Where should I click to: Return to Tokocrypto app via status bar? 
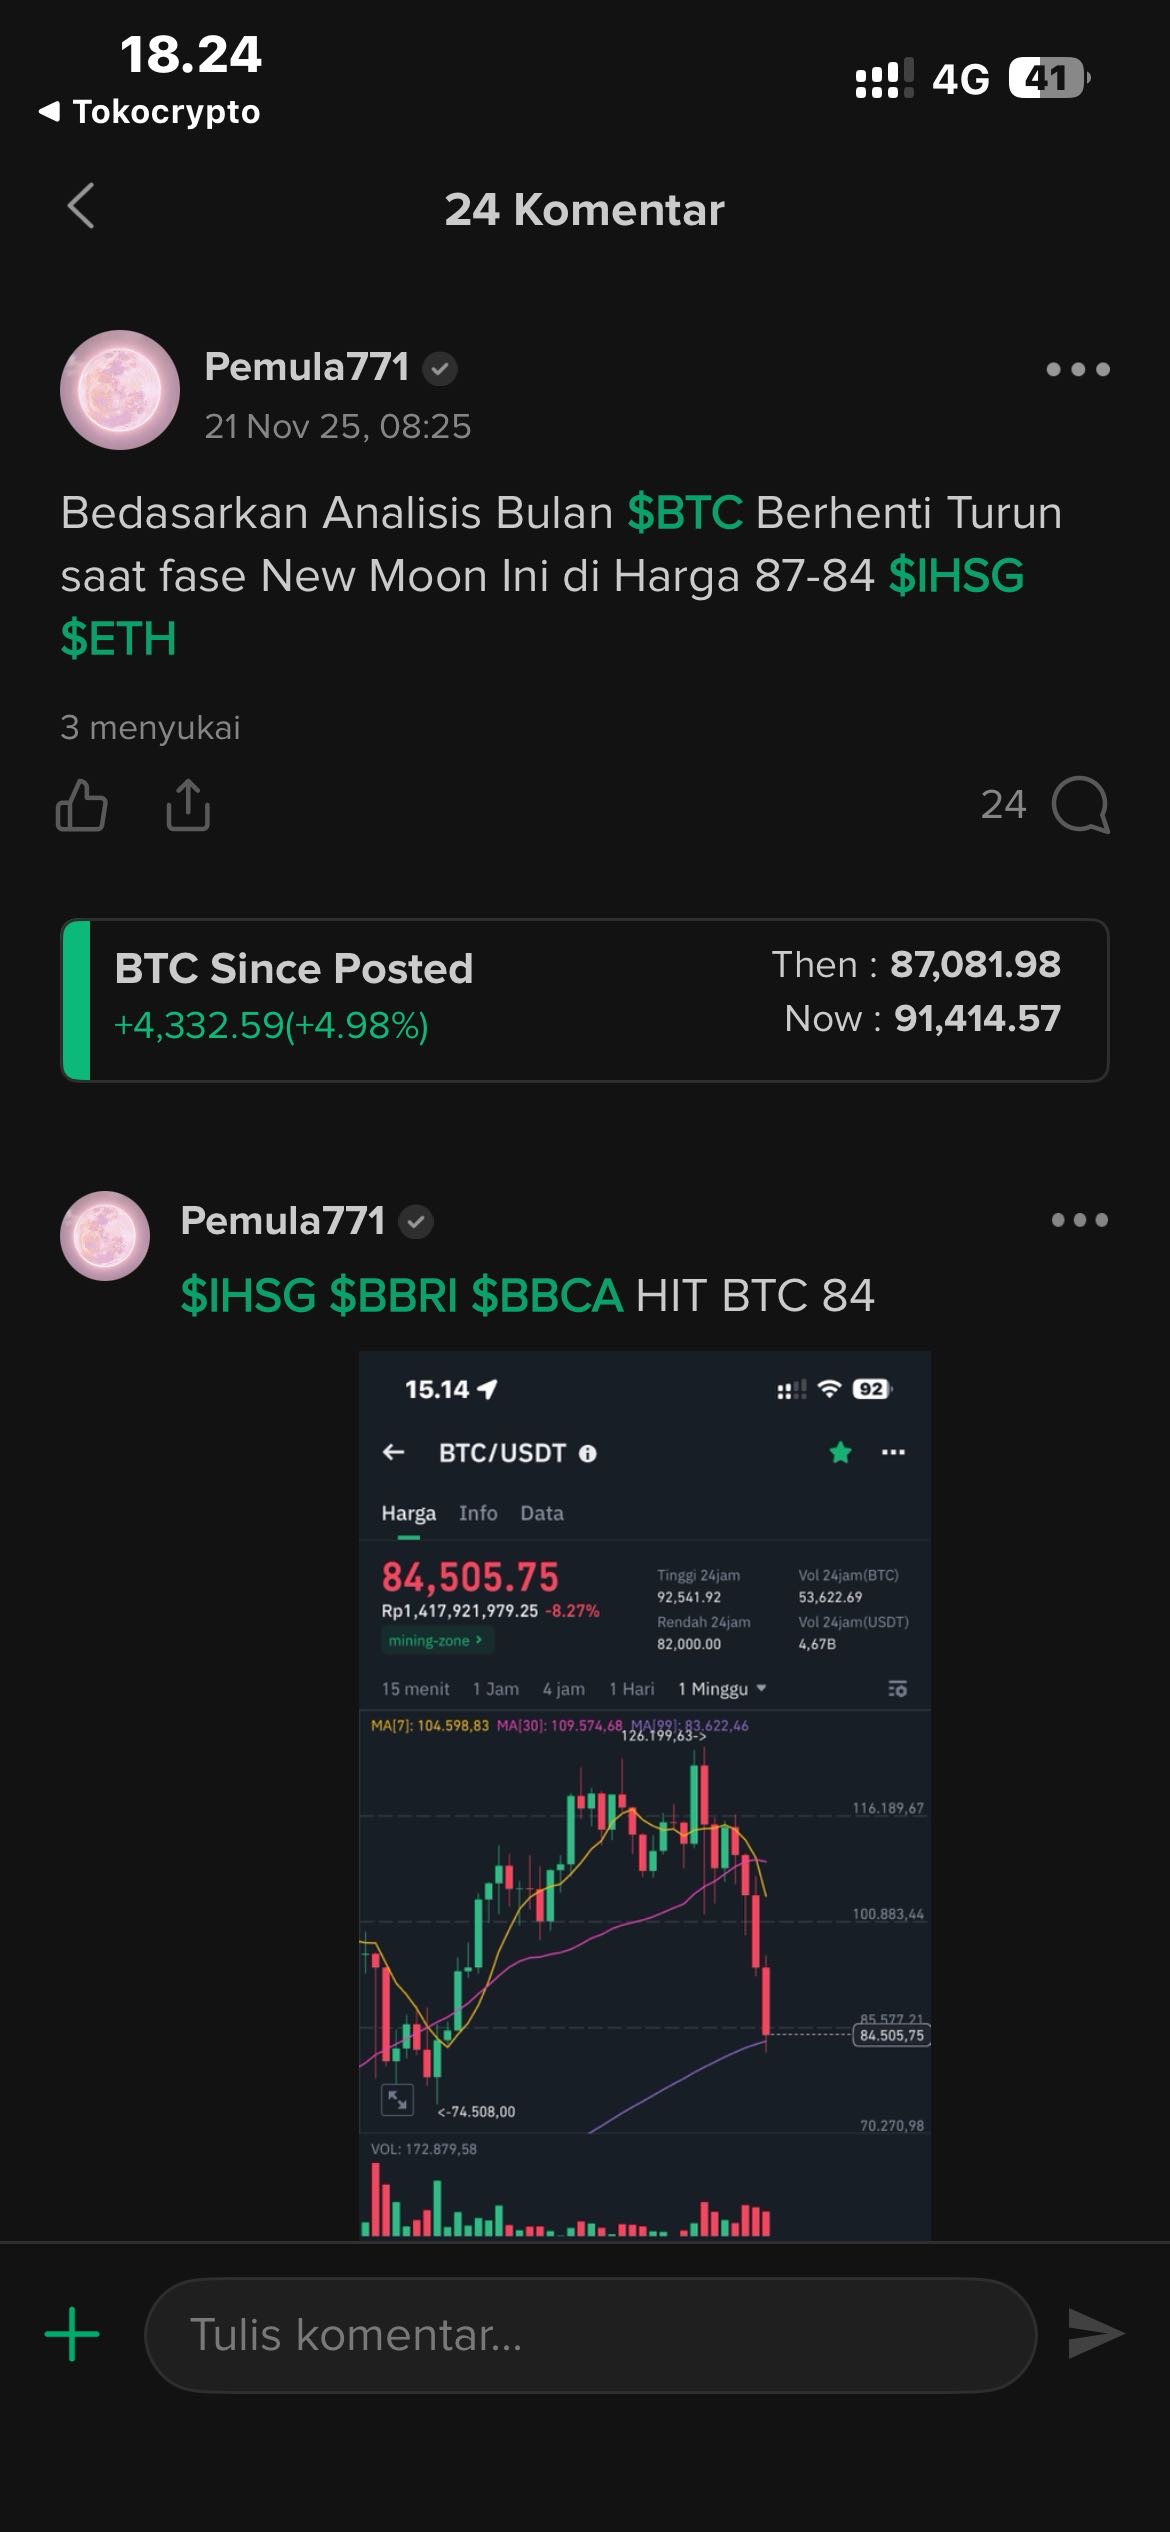[x=150, y=111]
